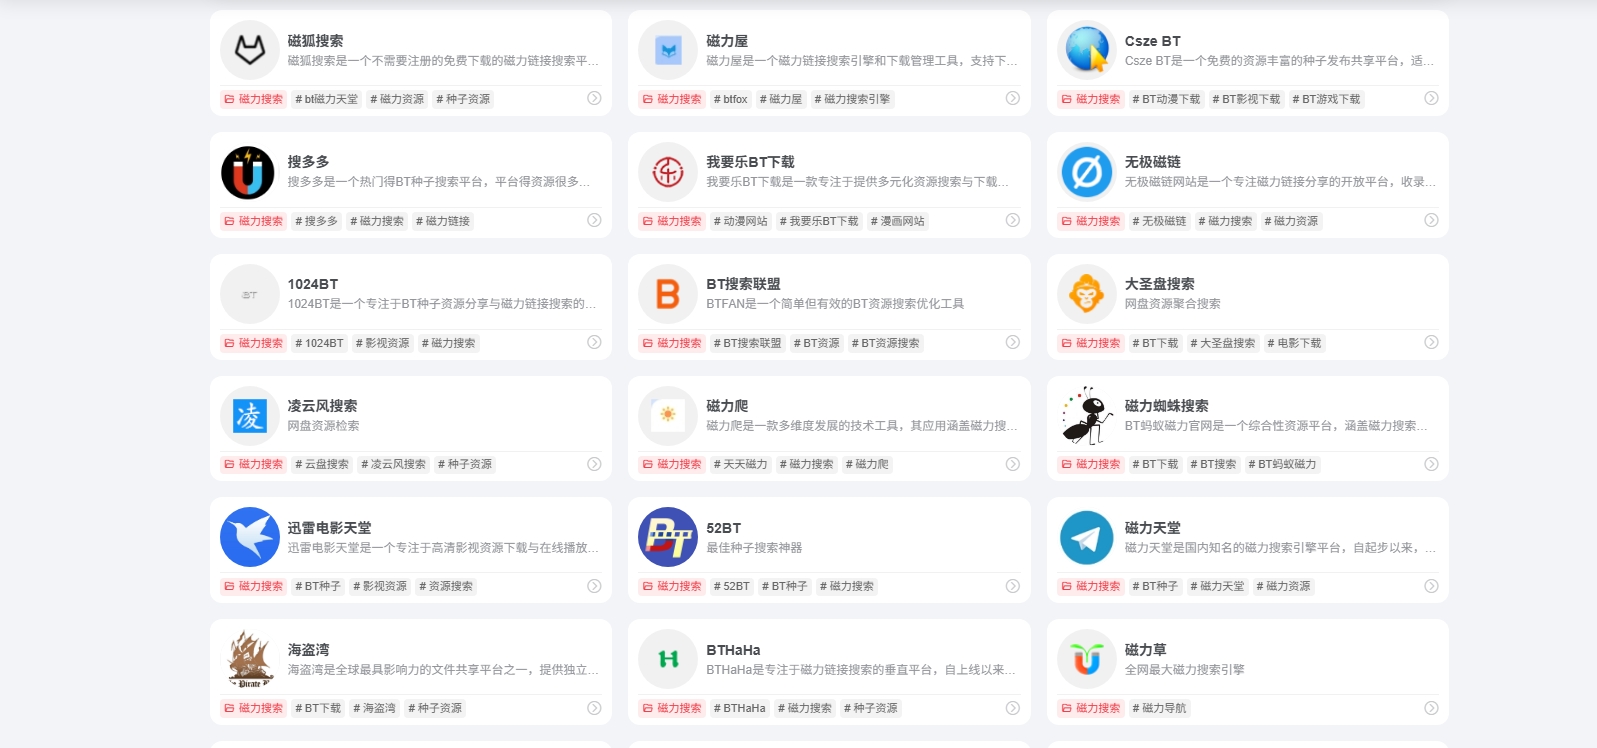
Task: Click the 凌云风搜索 blue 凌 logo
Action: 249,415
